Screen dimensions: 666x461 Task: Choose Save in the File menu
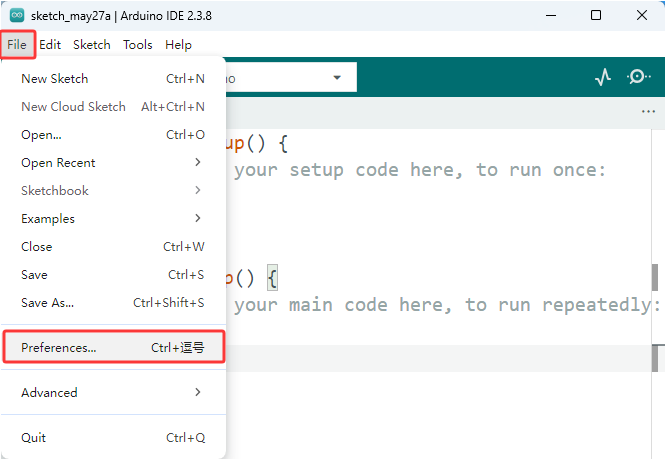[x=113, y=275]
